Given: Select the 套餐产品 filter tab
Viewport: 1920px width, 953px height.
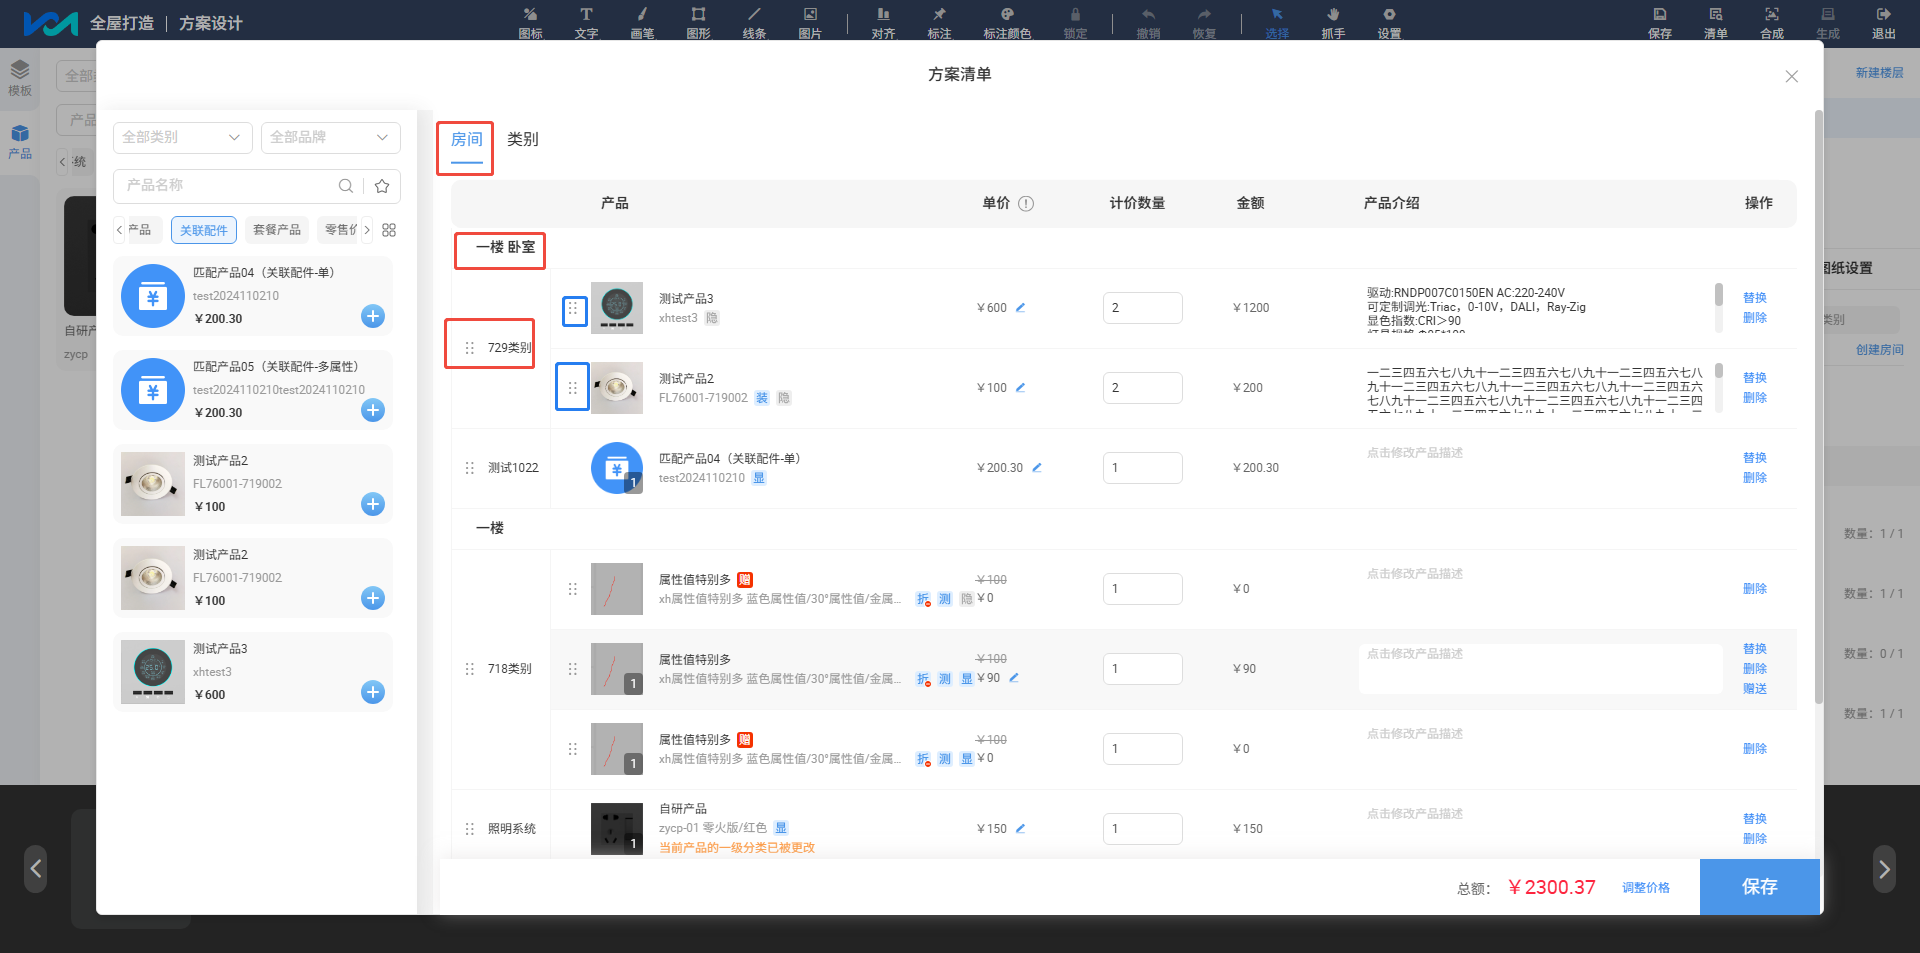Looking at the screenshot, I should [x=277, y=230].
